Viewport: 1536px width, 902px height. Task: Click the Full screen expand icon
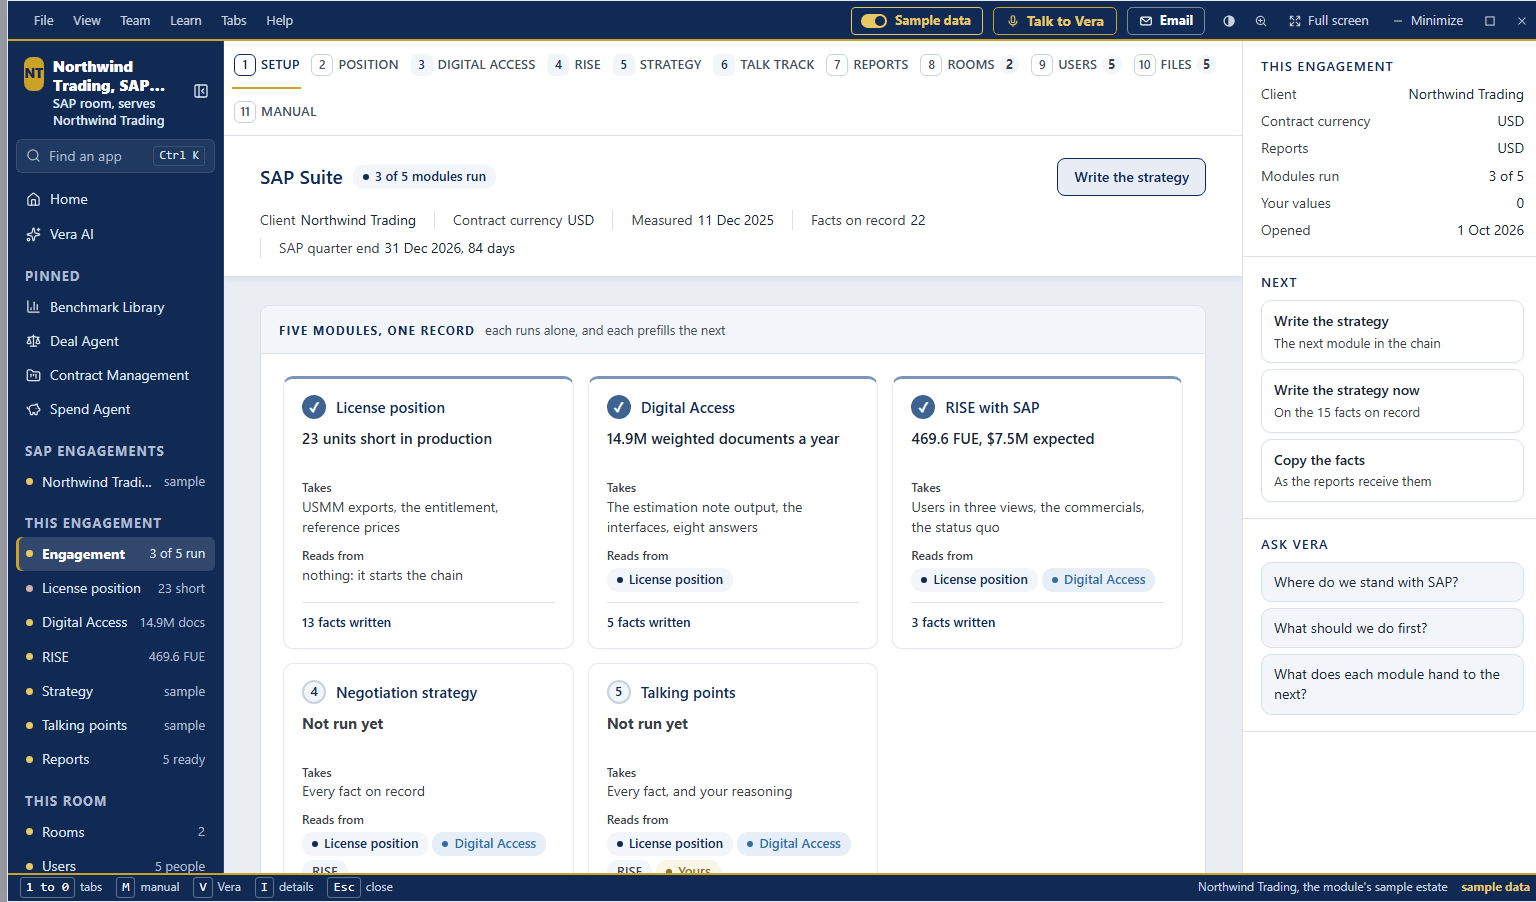pyautogui.click(x=1295, y=21)
